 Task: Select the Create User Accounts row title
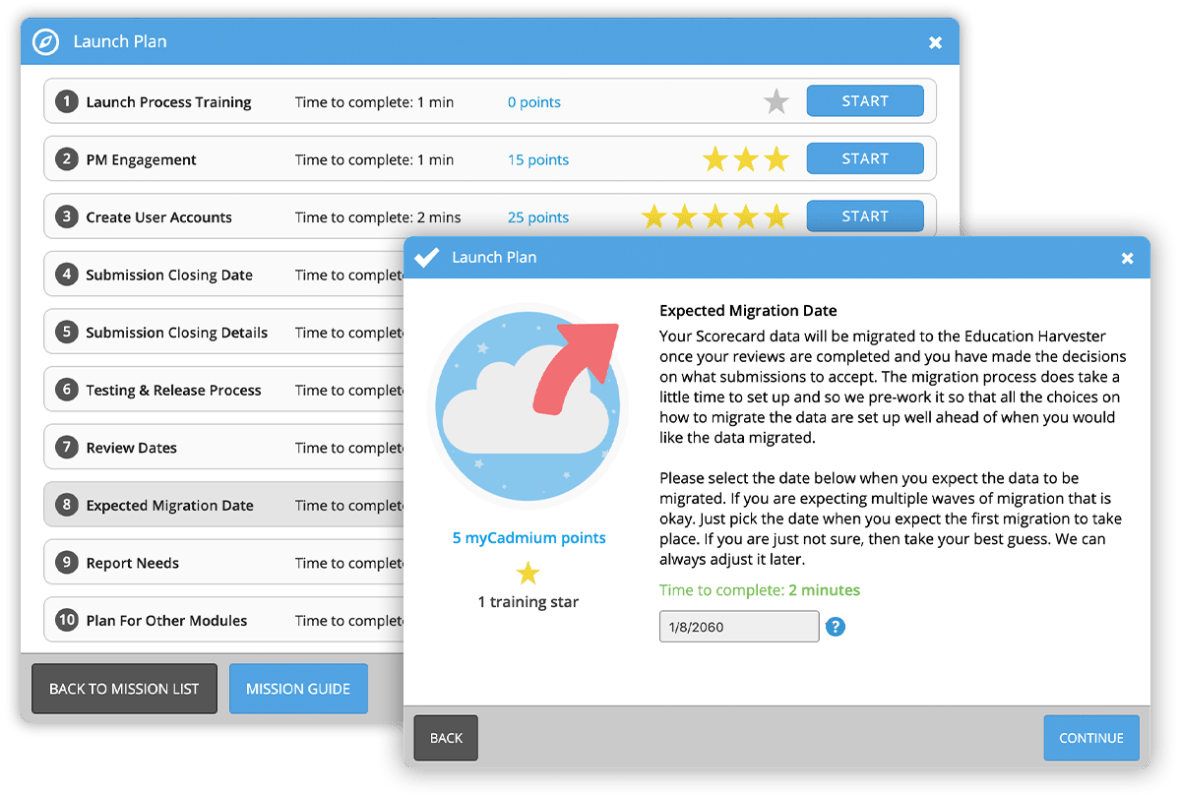click(x=159, y=218)
